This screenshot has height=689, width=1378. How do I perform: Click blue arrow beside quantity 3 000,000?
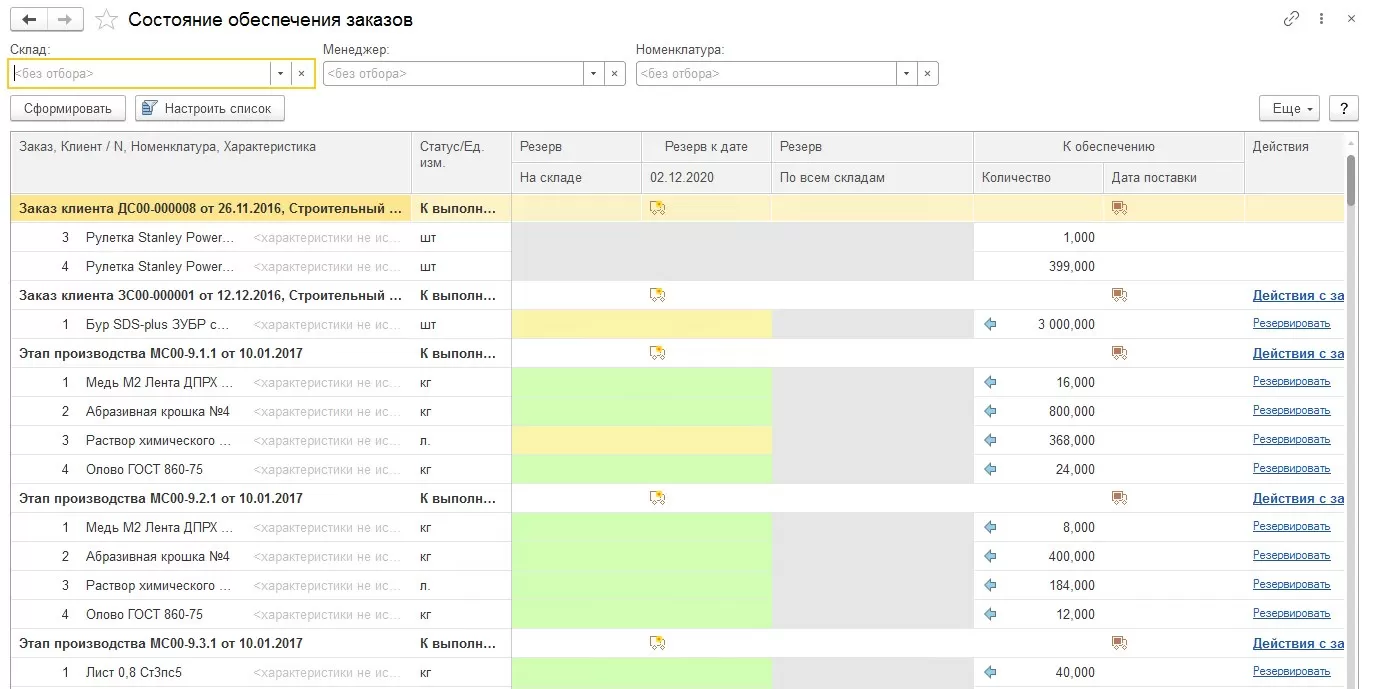(990, 324)
